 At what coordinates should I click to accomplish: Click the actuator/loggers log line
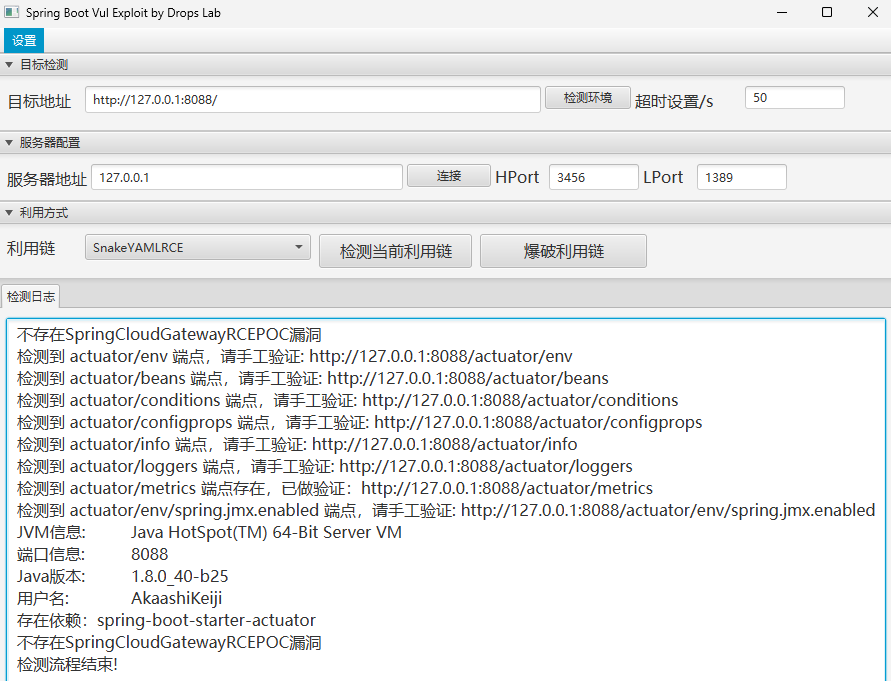(x=324, y=466)
